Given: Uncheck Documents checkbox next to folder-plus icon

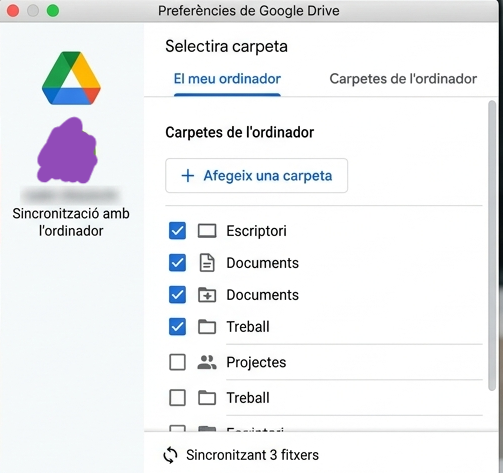Looking at the screenshot, I should click(177, 295).
